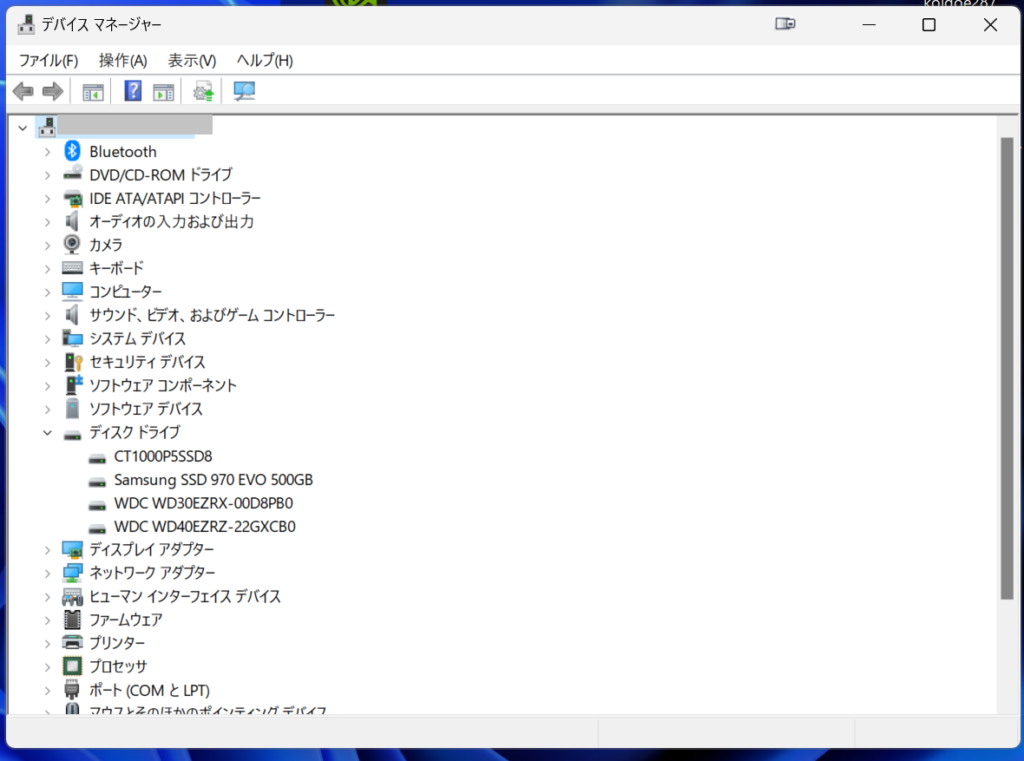This screenshot has height=761, width=1024.
Task: Select WDC WD30EZRX-00D8PB0 drive
Action: [204, 504]
